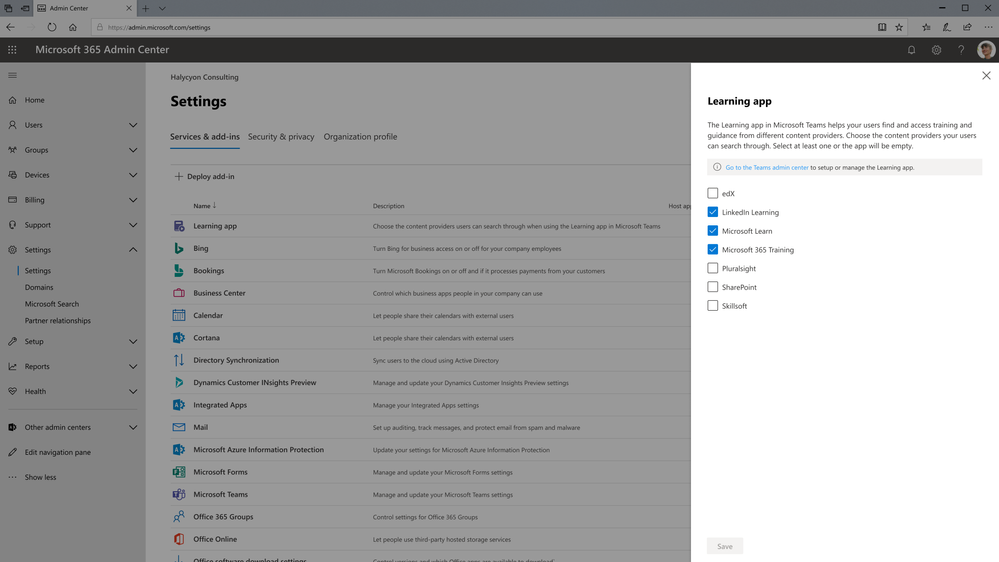The height and width of the screenshot is (562, 999).
Task: Close the Learning app panel
Action: (986, 76)
